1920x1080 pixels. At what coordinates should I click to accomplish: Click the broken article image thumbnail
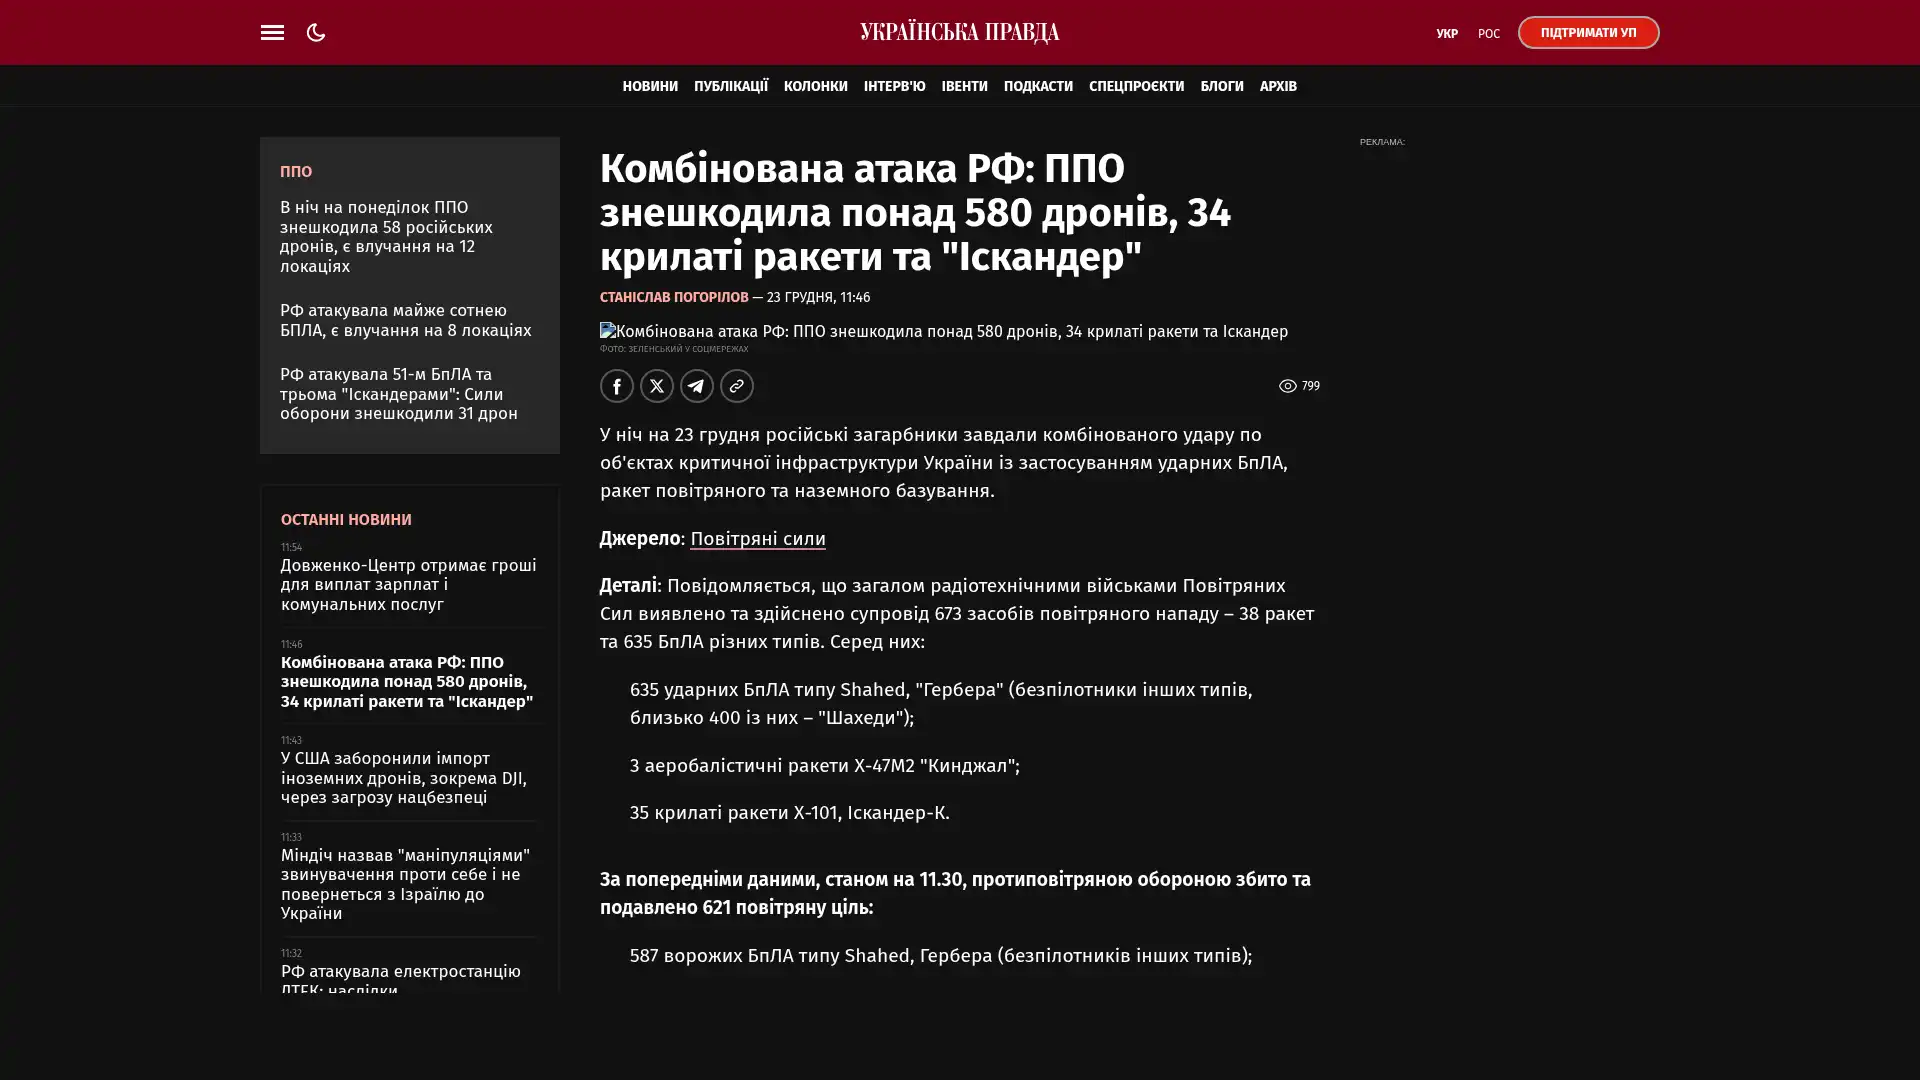(x=607, y=330)
